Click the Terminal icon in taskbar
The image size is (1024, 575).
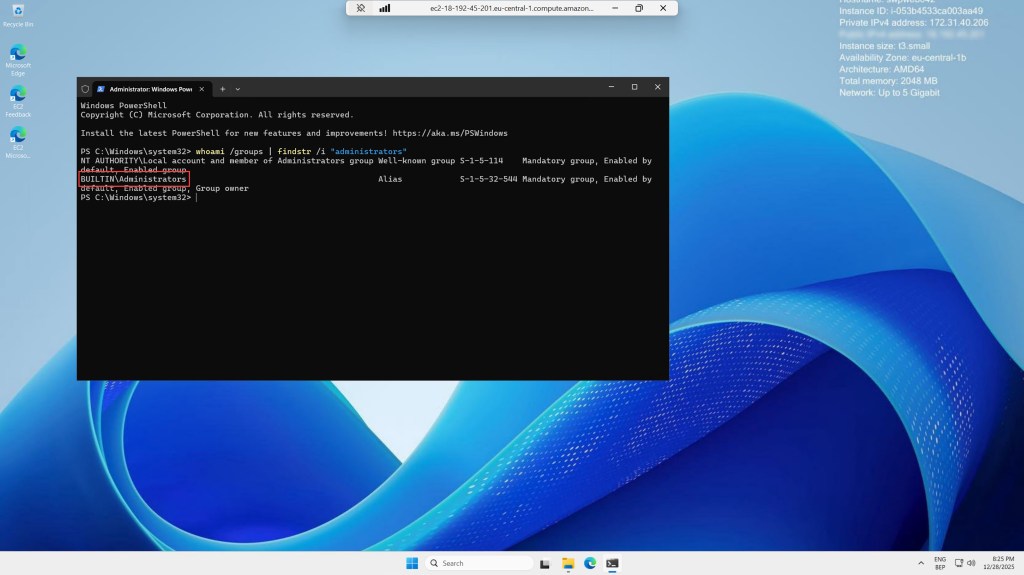612,563
